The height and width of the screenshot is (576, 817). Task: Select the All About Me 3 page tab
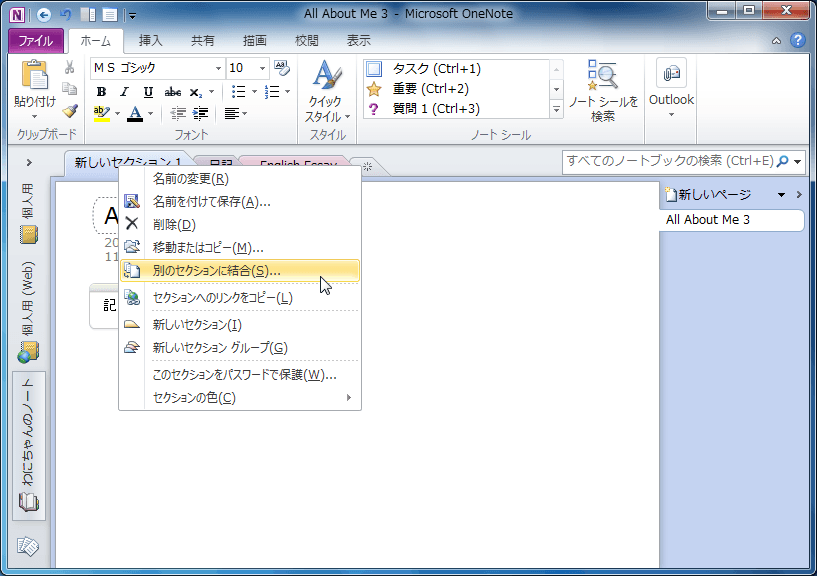click(x=732, y=220)
